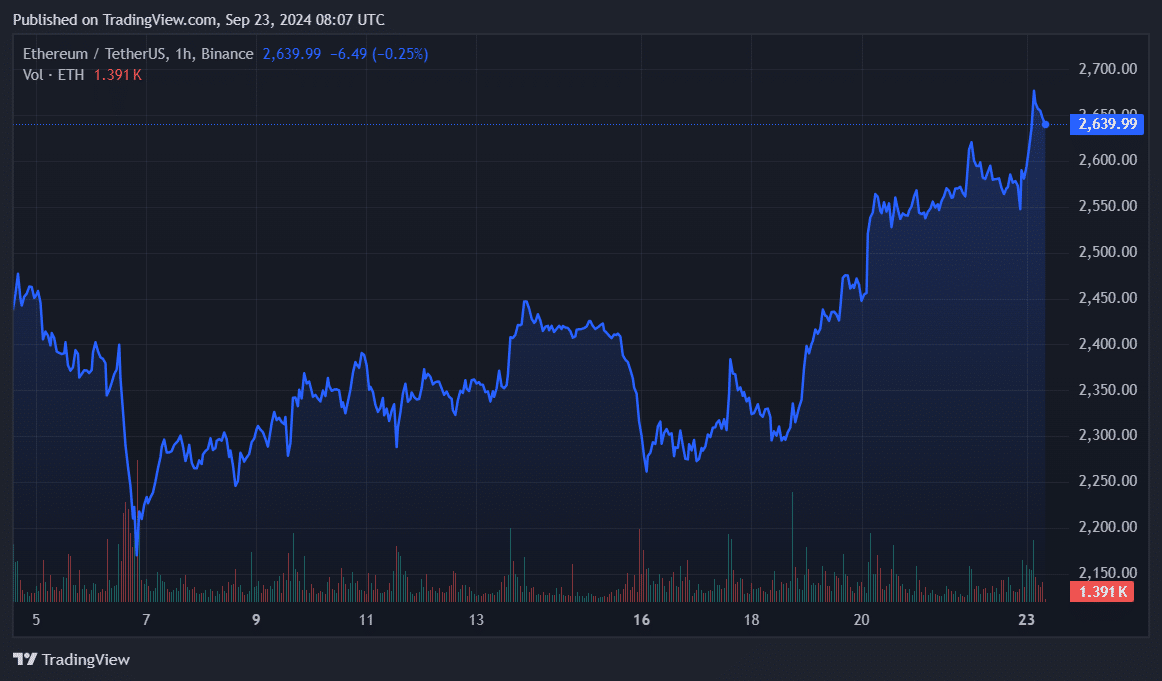Toggle the blue current price label on axis
The width and height of the screenshot is (1162, 681).
pos(1105,124)
